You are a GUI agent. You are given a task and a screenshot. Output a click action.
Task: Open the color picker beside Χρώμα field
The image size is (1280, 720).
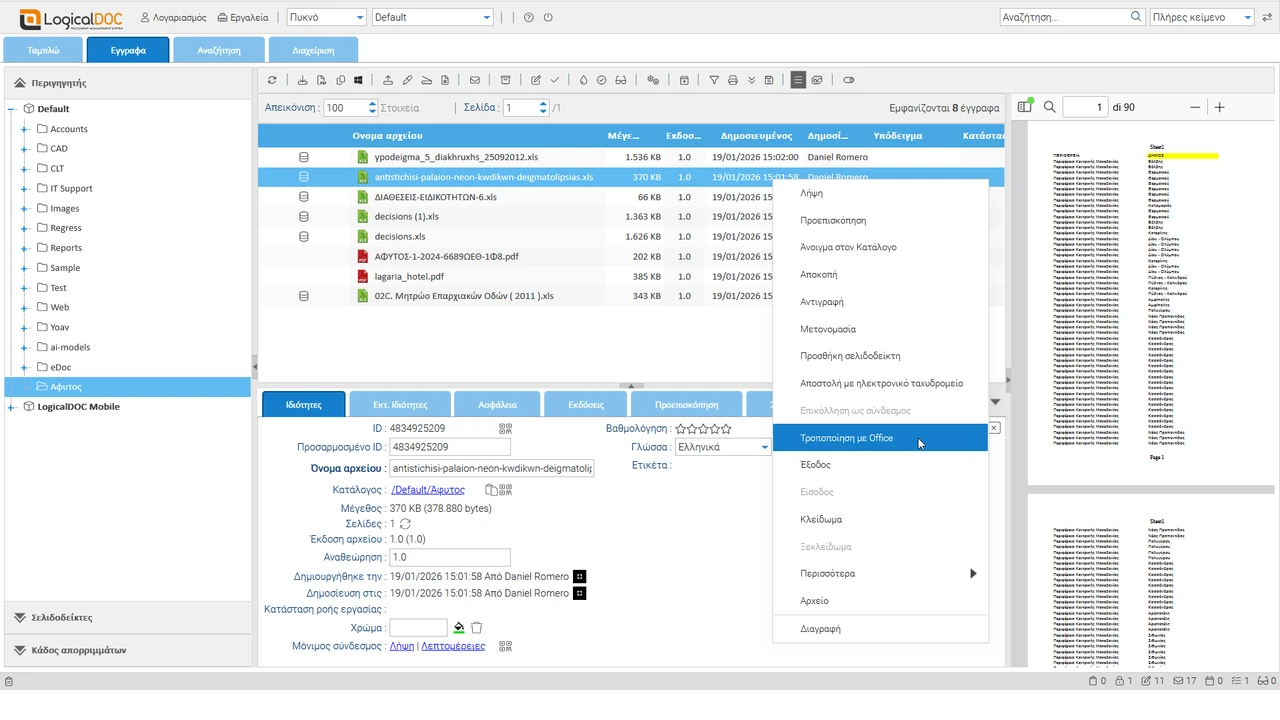click(458, 628)
